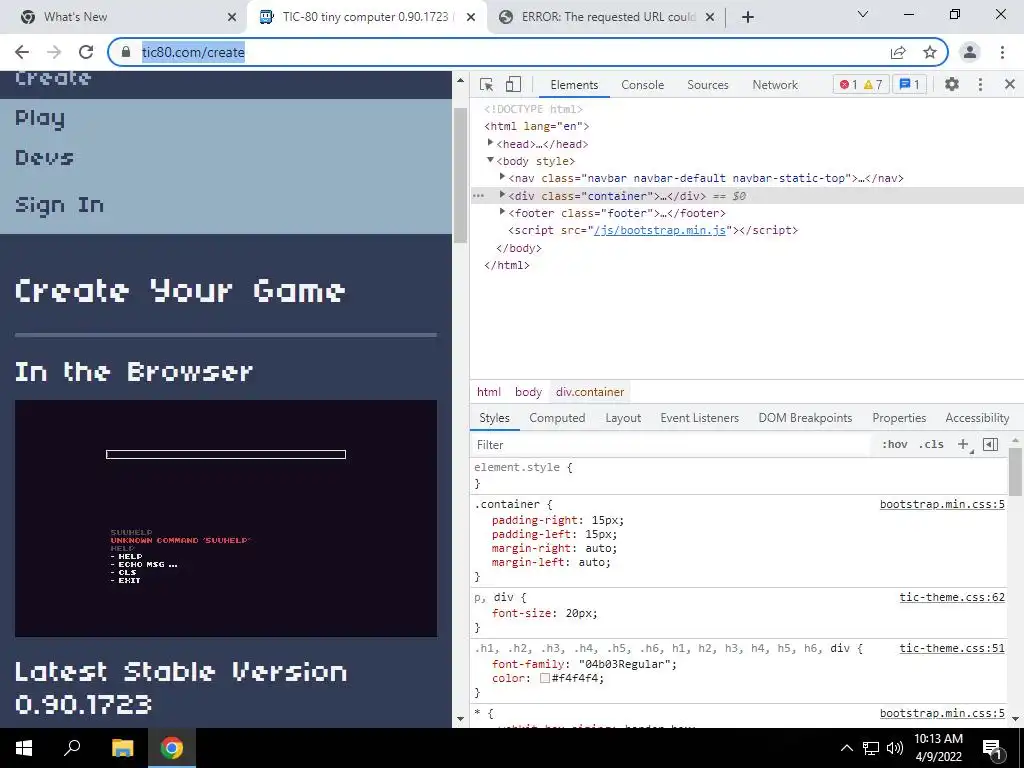Image resolution: width=1024 pixels, height=768 pixels.
Task: Click the Devs navigation link
Action: 44,157
